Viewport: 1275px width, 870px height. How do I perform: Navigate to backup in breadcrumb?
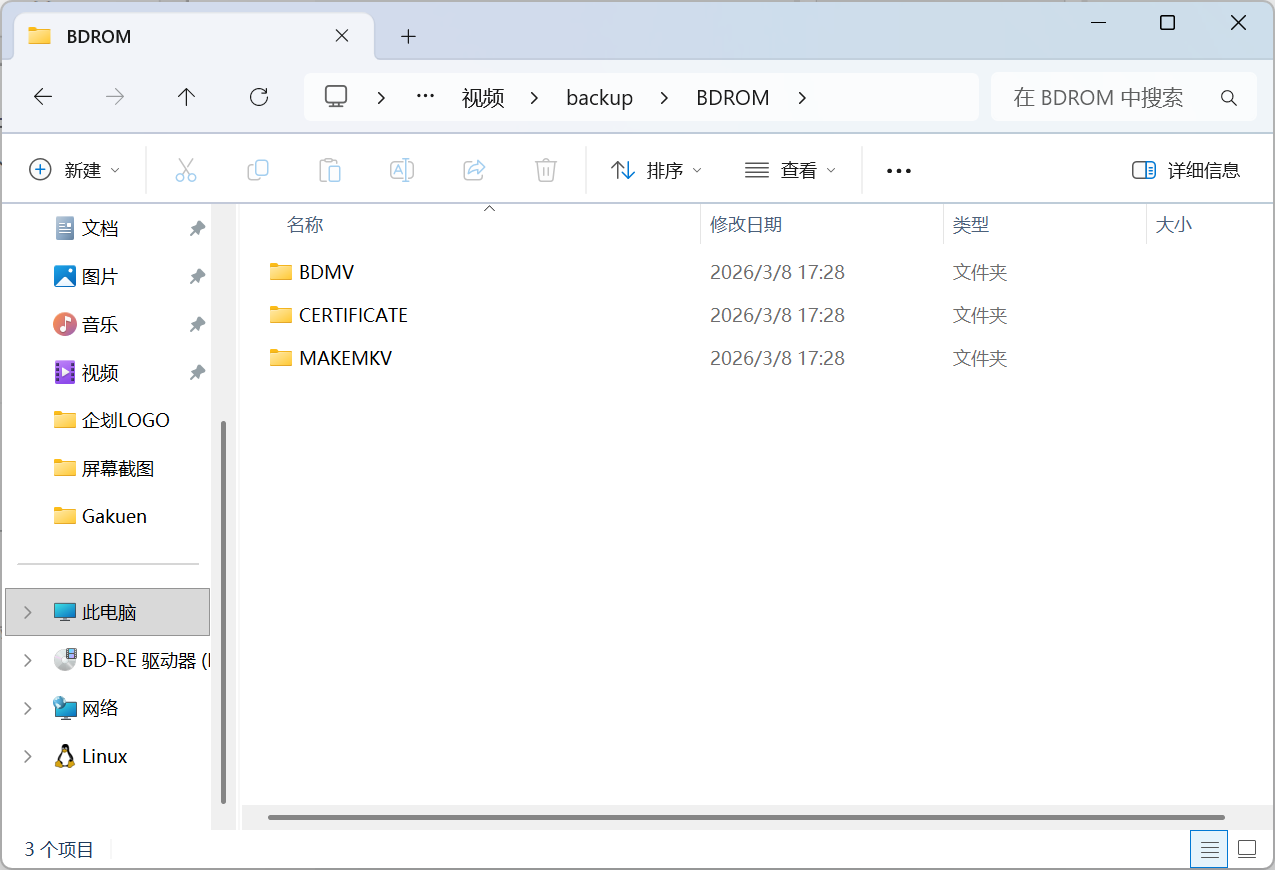pyautogui.click(x=599, y=97)
